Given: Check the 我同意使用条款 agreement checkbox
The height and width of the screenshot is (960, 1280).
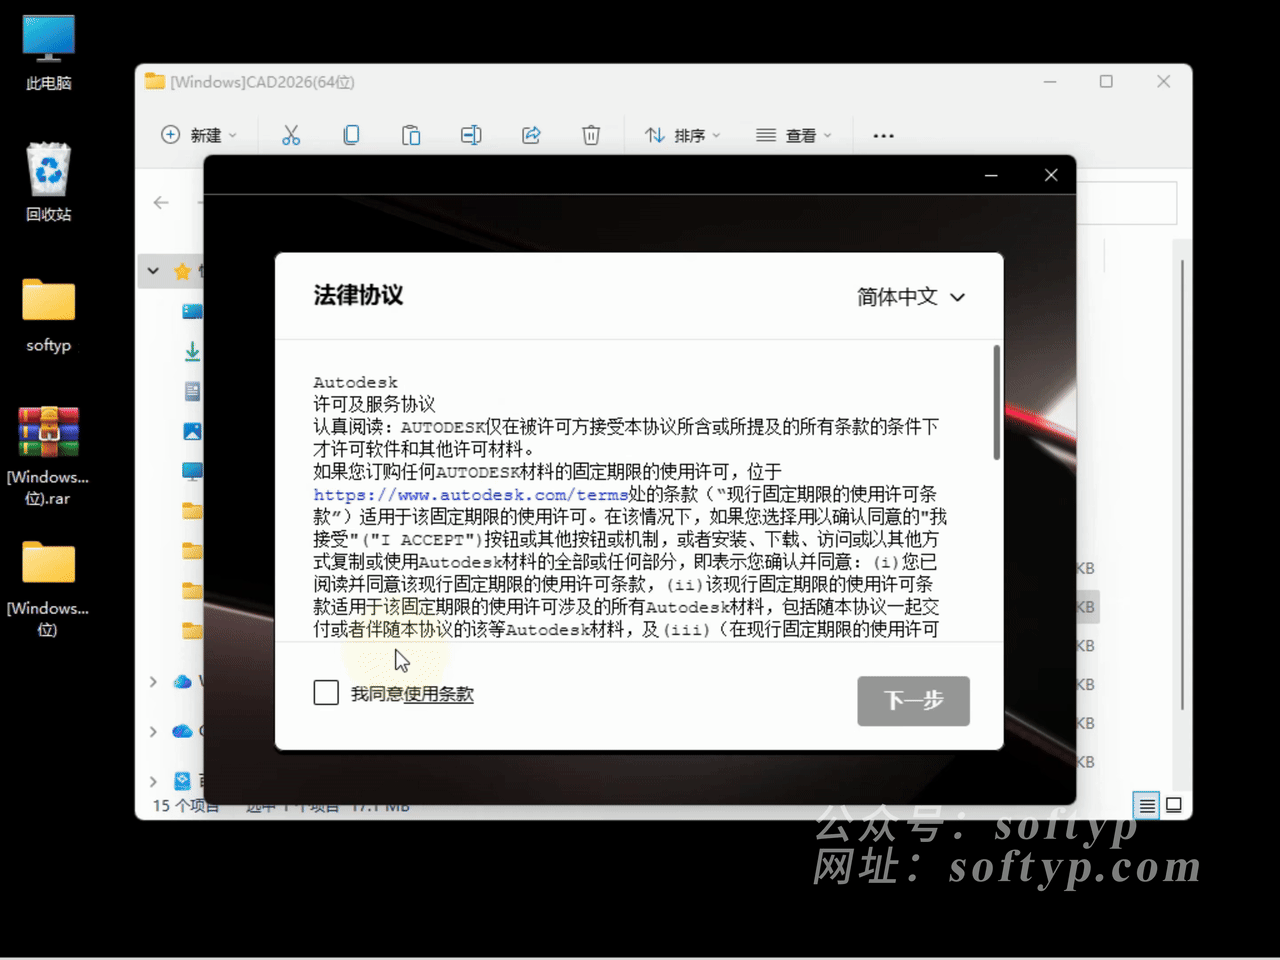Looking at the screenshot, I should (x=326, y=692).
